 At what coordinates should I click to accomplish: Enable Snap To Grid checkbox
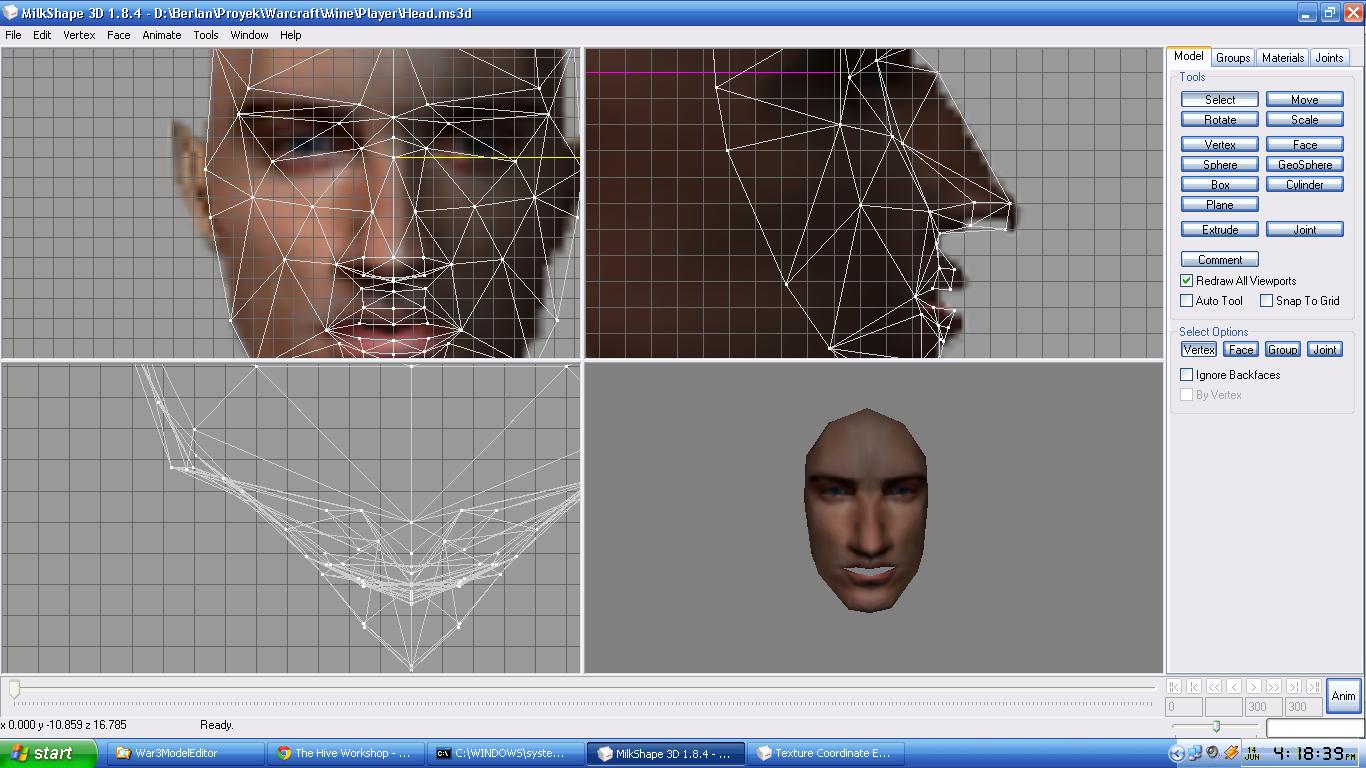(x=1266, y=301)
